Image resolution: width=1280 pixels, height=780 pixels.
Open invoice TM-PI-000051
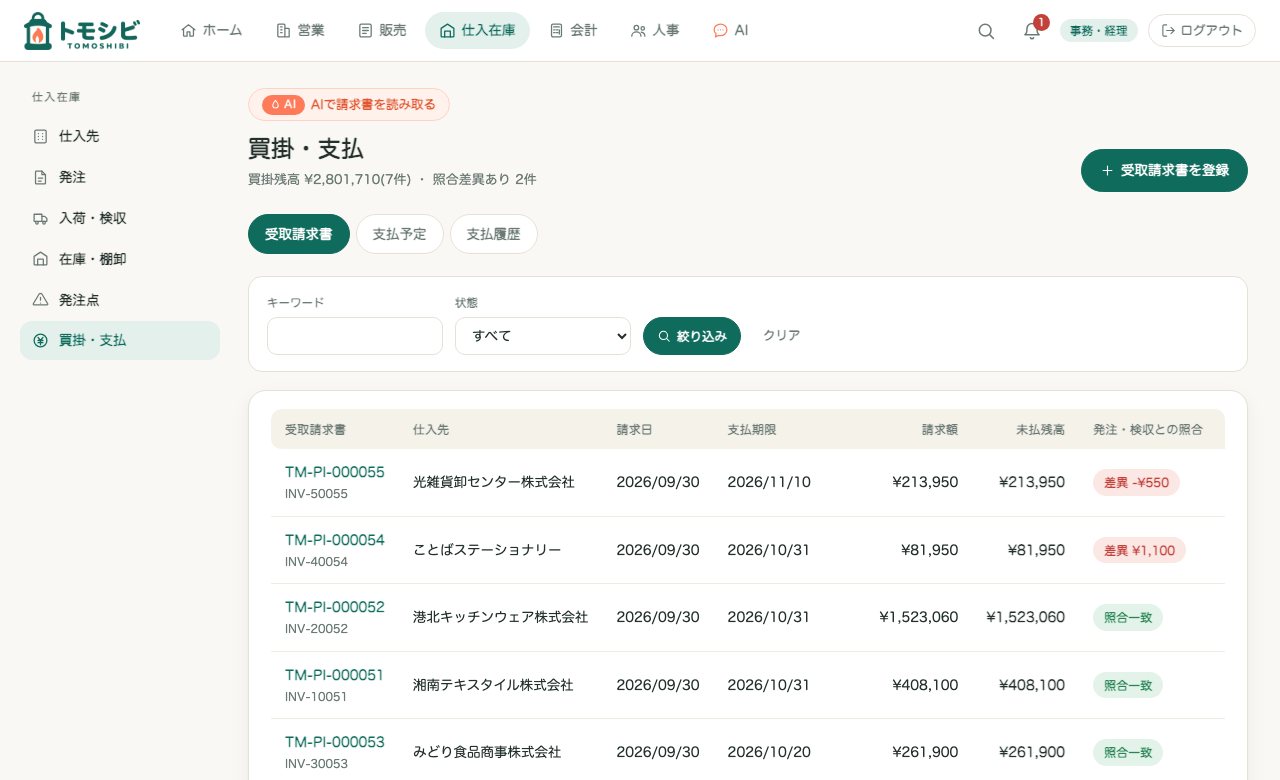tap(334, 675)
